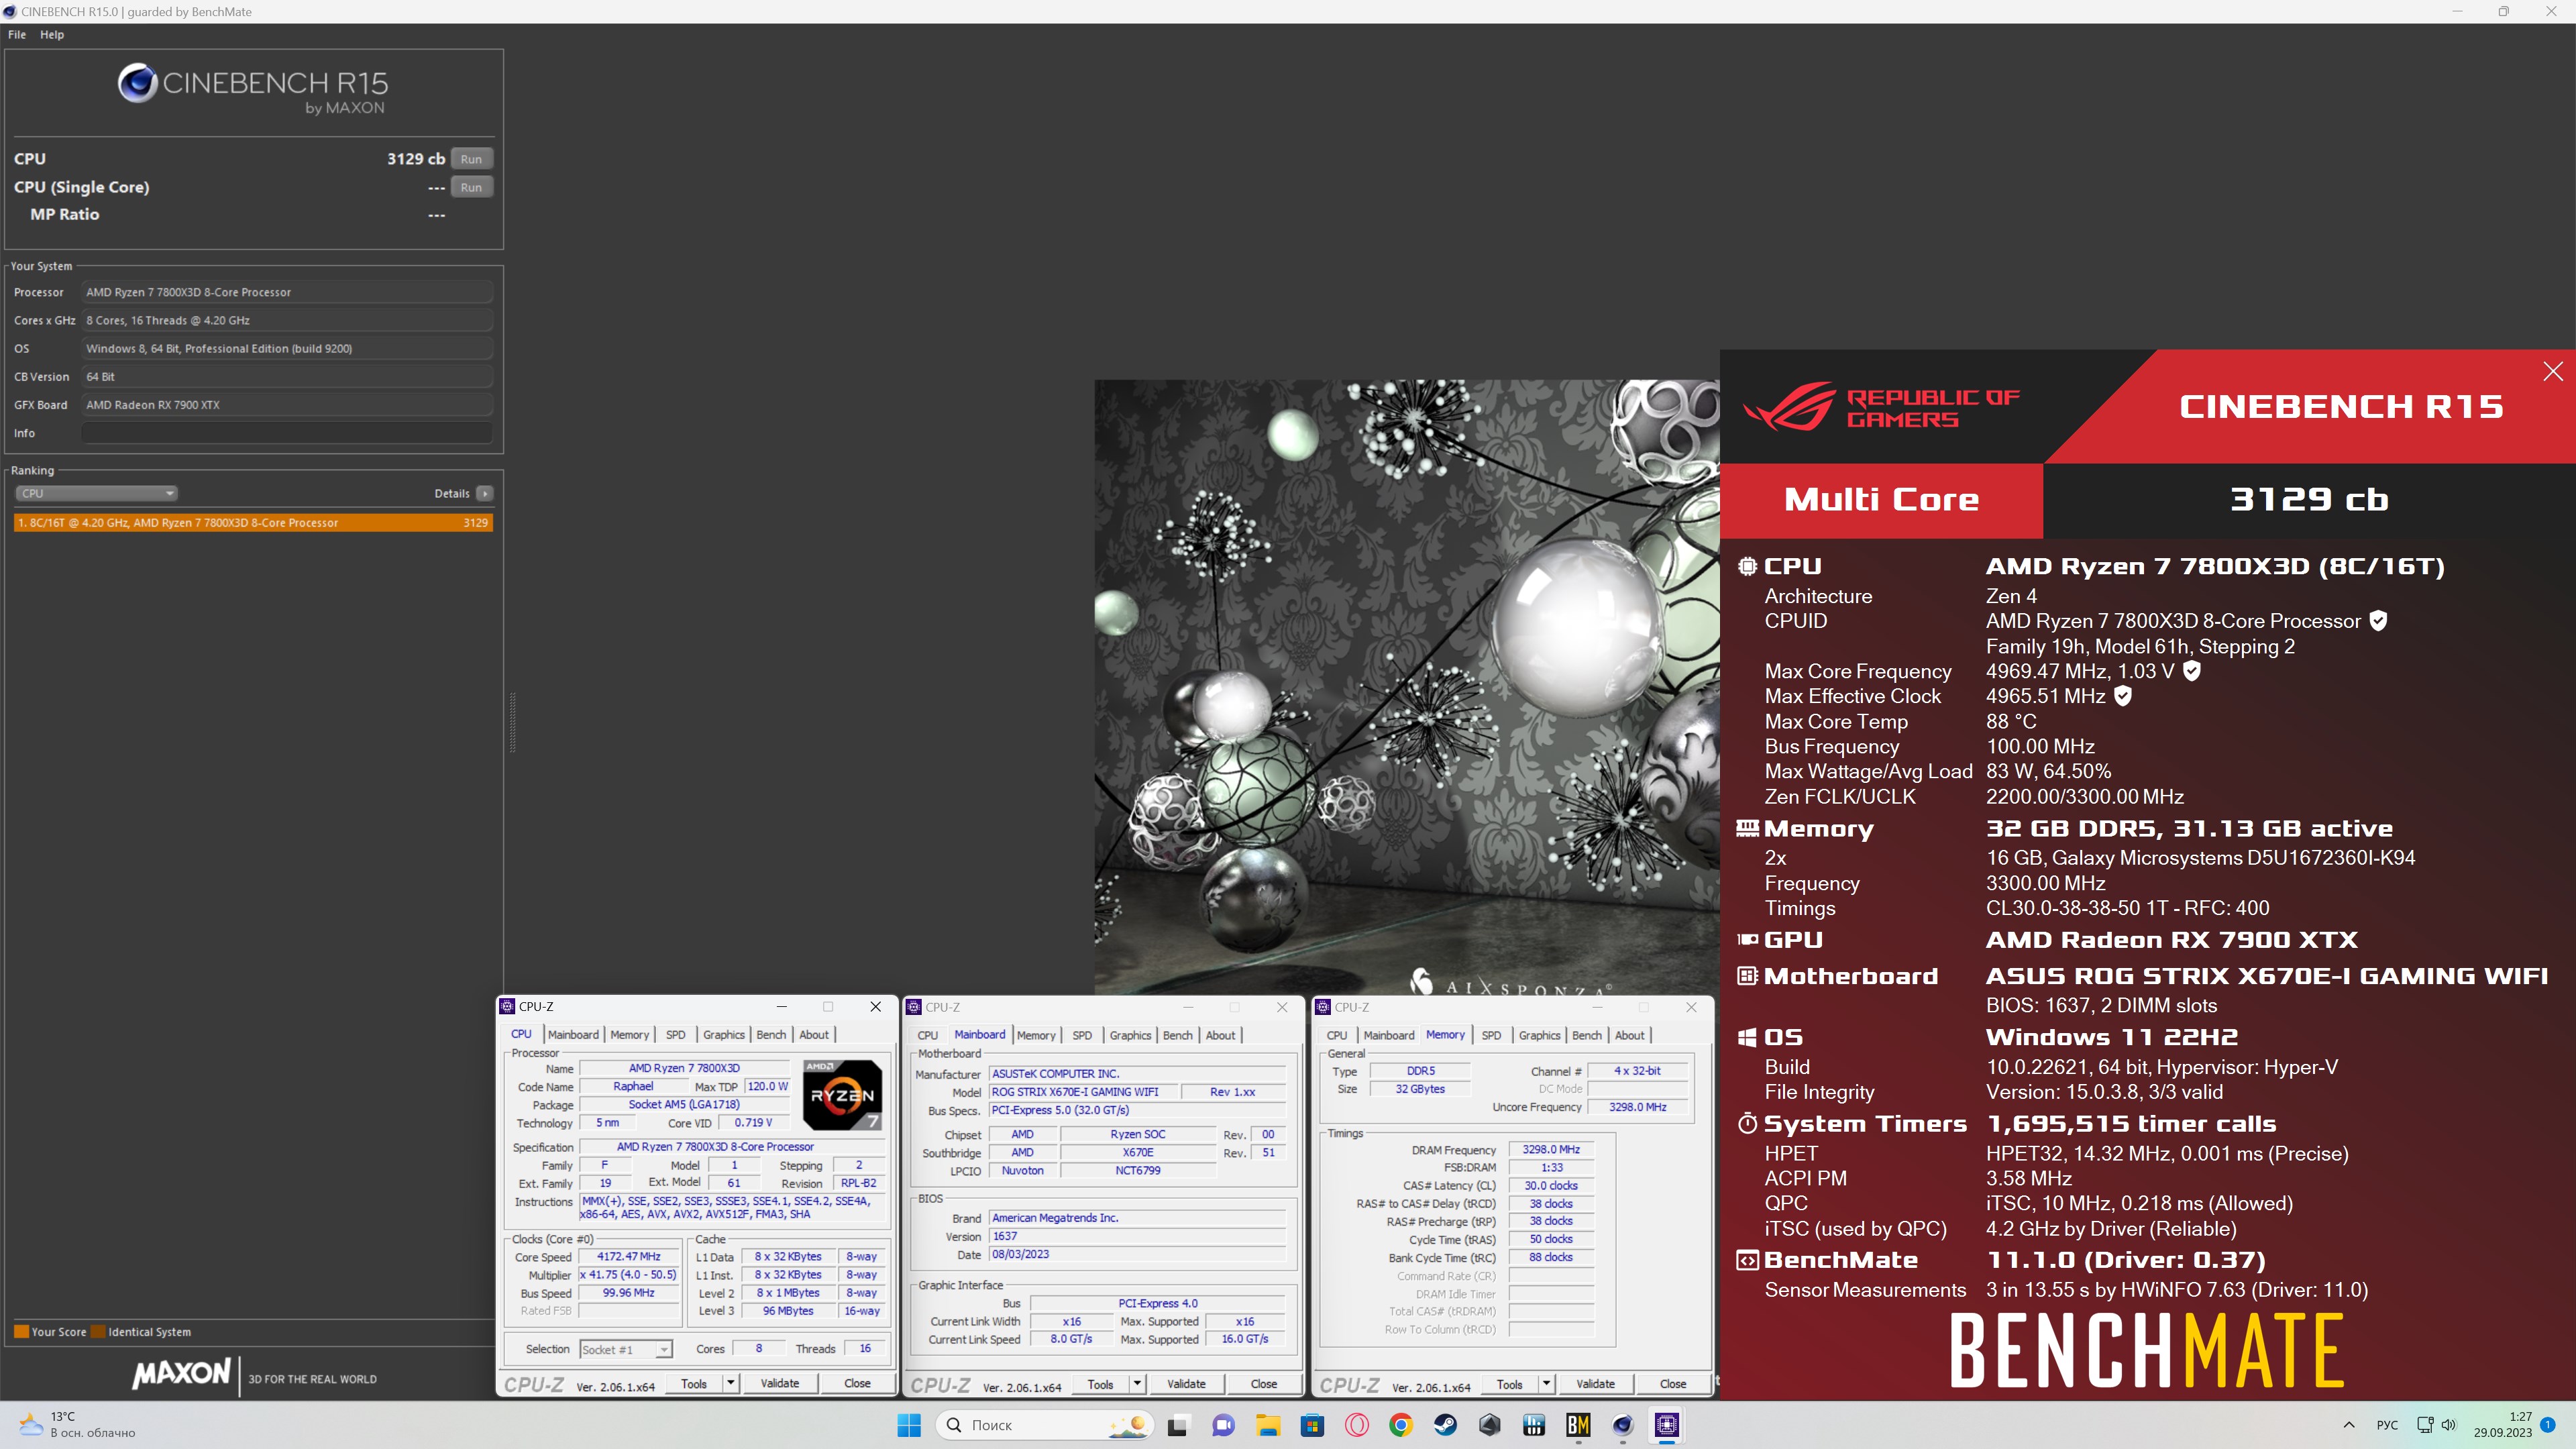Click BIOS Version value 1637
The image size is (2576, 1449).
coord(1137,1236)
